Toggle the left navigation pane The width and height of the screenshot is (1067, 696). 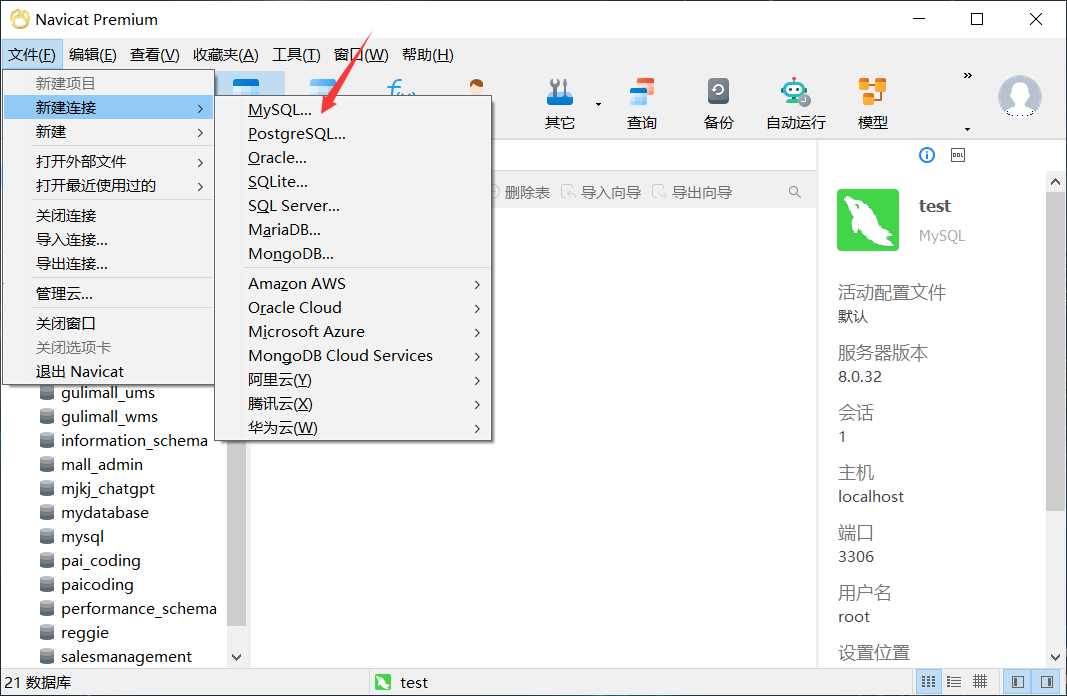1018,682
